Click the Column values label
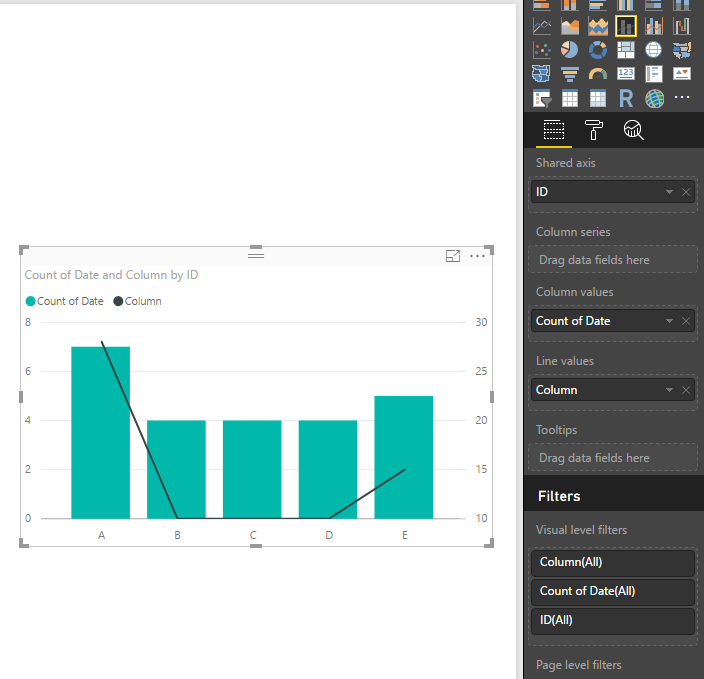The width and height of the screenshot is (704, 679). 575,292
